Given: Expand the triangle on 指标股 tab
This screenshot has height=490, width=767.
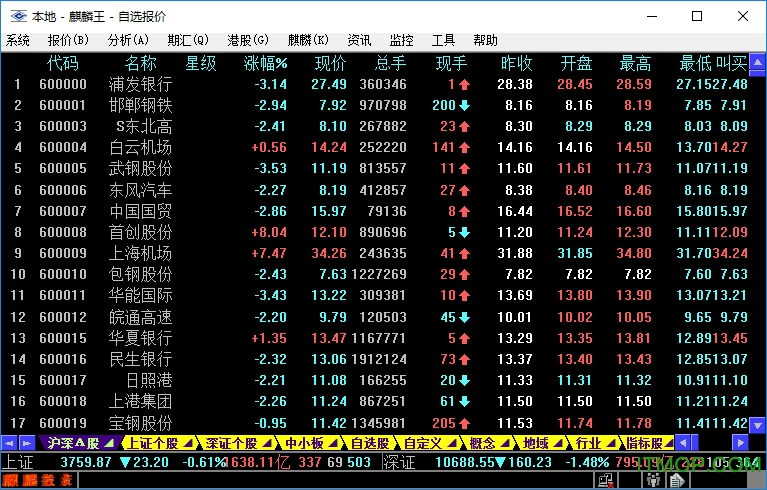Looking at the screenshot, I should point(669,444).
